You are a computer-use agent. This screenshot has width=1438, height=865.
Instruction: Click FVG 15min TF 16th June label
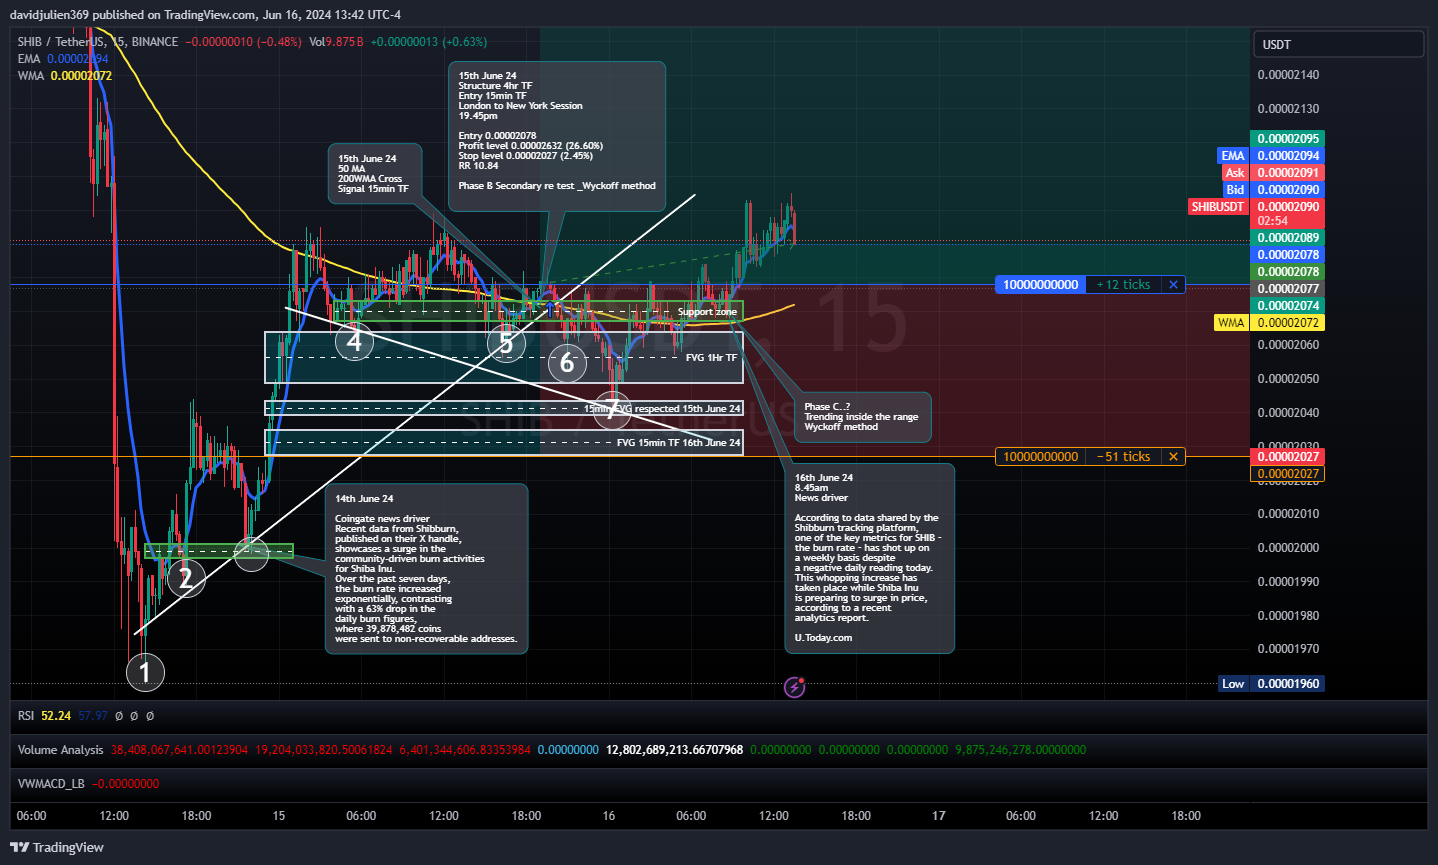click(679, 443)
